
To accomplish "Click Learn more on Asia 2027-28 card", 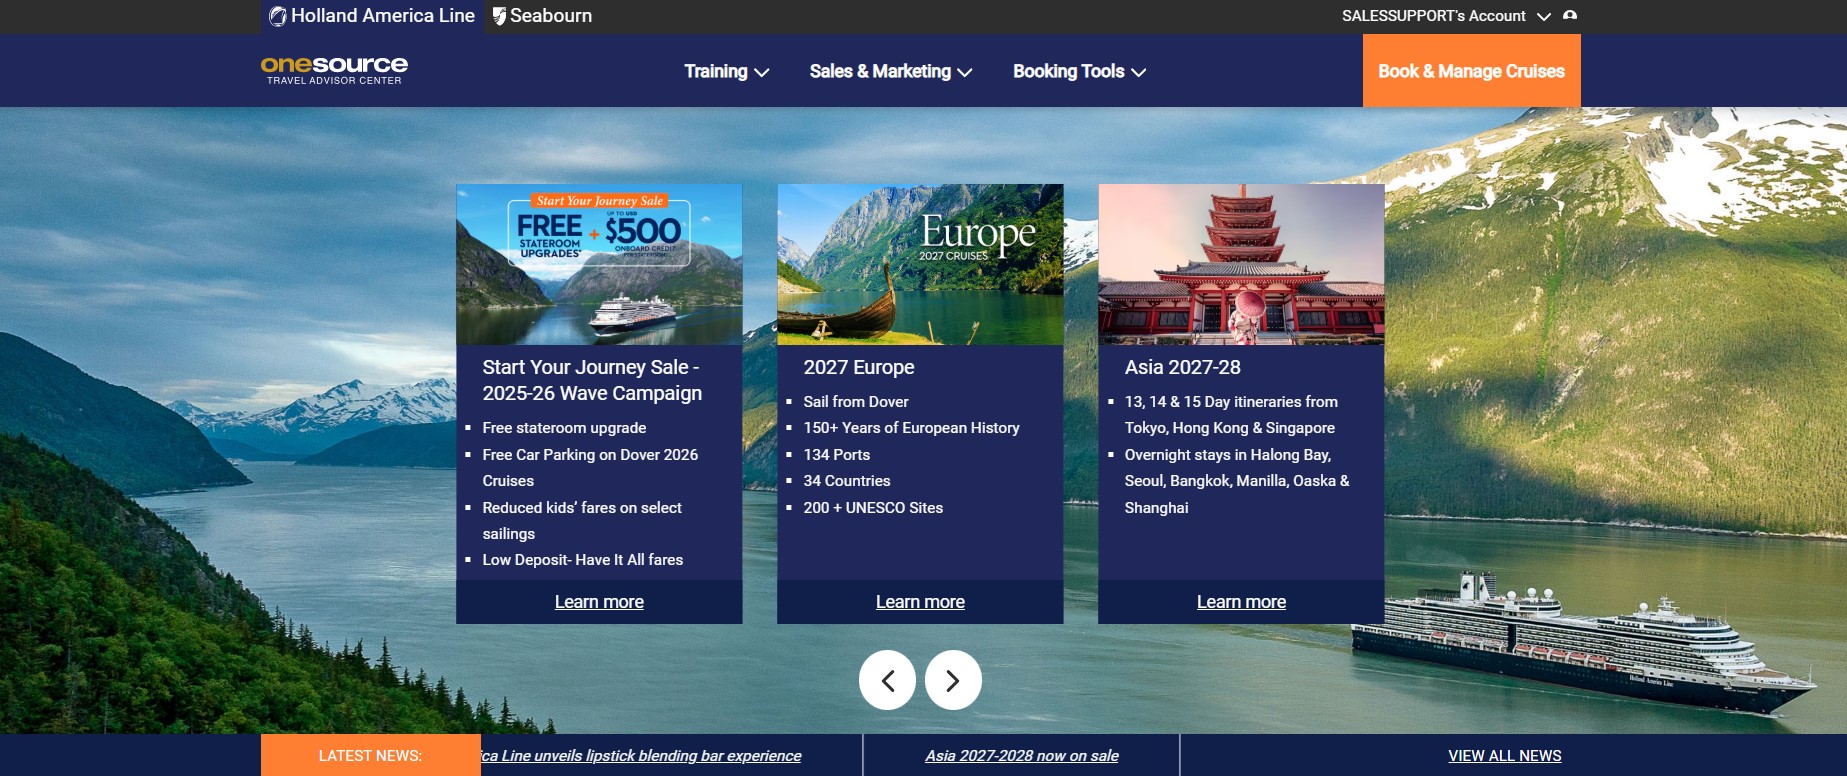I will 1241,602.
